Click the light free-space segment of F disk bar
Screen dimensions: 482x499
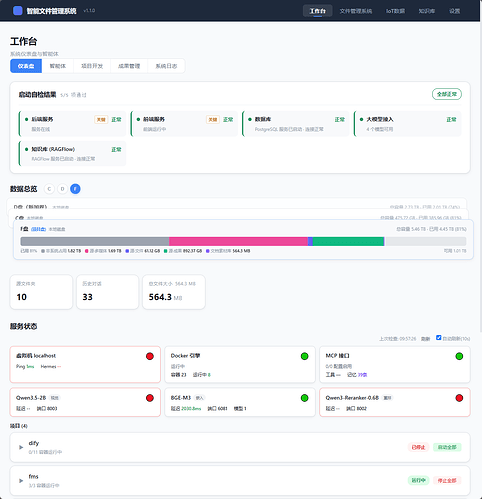click(x=425, y=241)
